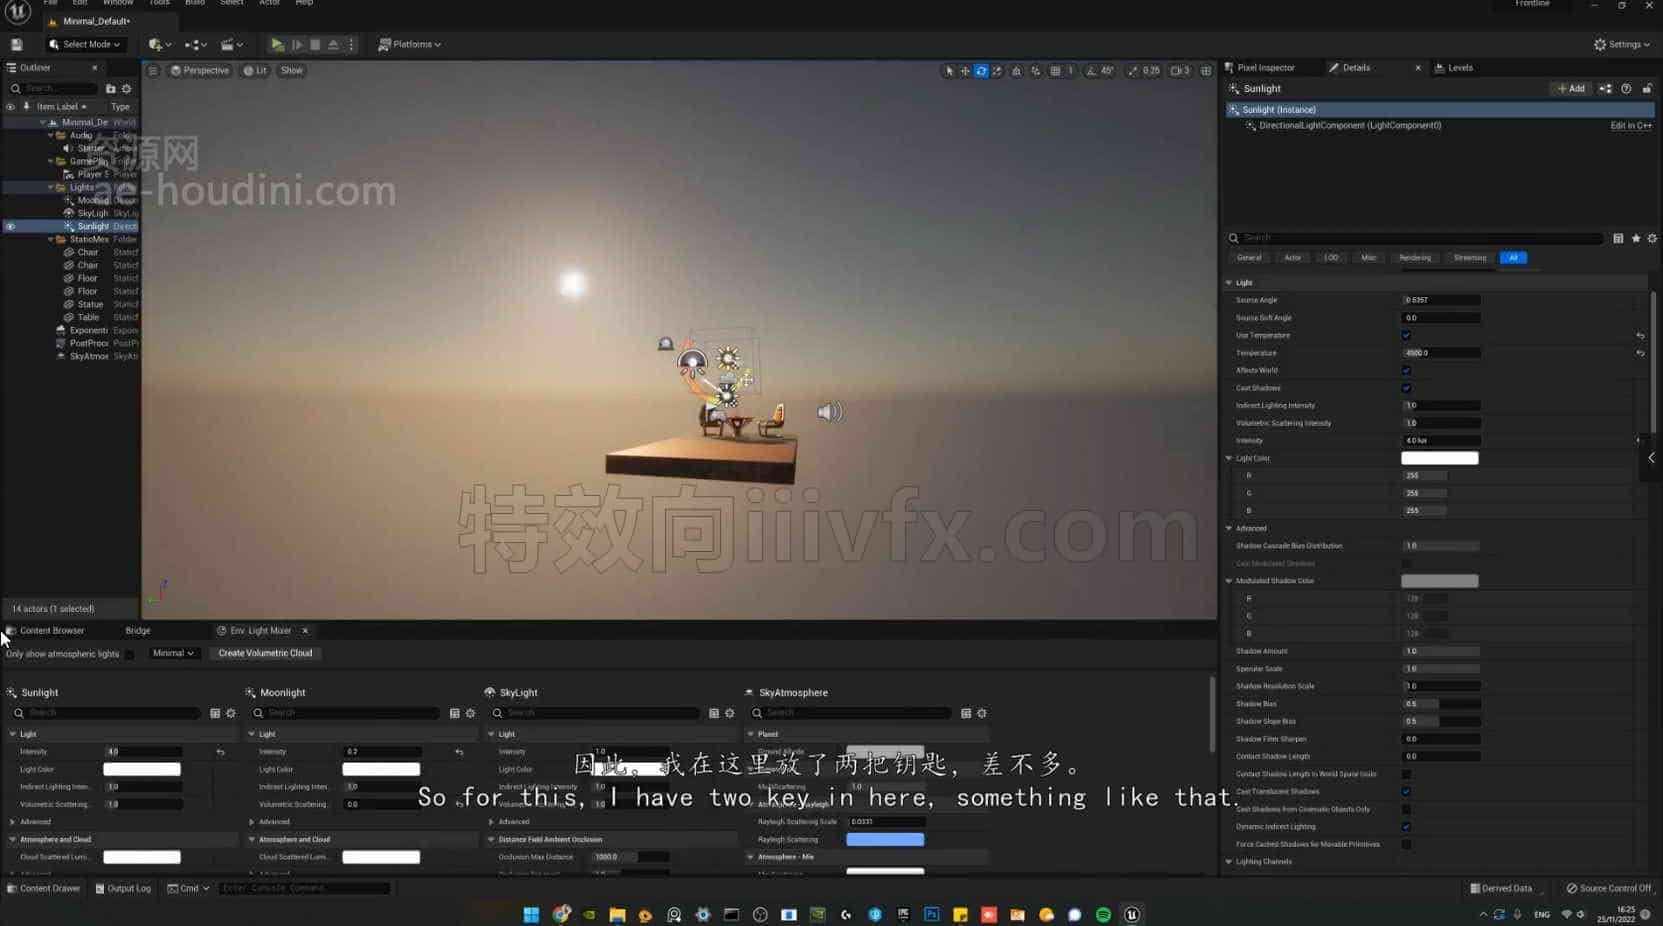Open the Content Drawer
1663x926 pixels.
(43, 889)
